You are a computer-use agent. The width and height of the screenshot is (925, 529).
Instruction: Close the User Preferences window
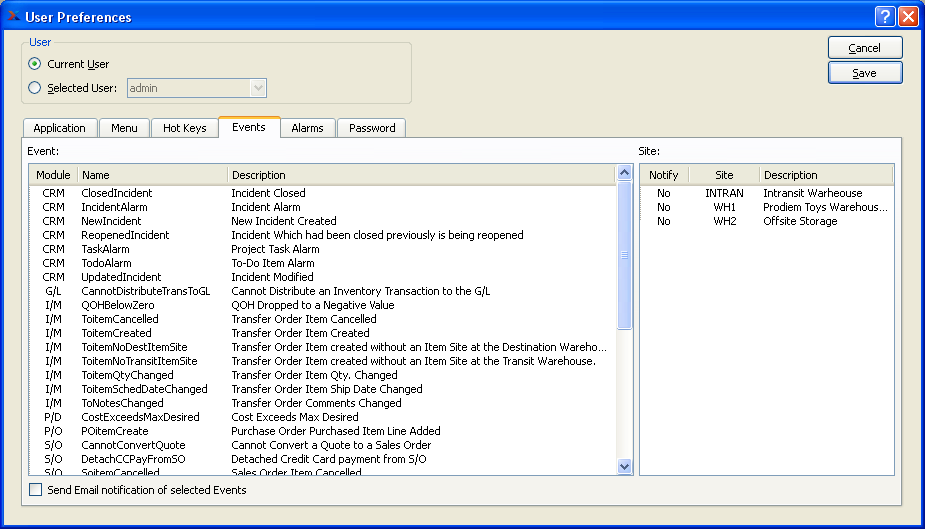[908, 17]
